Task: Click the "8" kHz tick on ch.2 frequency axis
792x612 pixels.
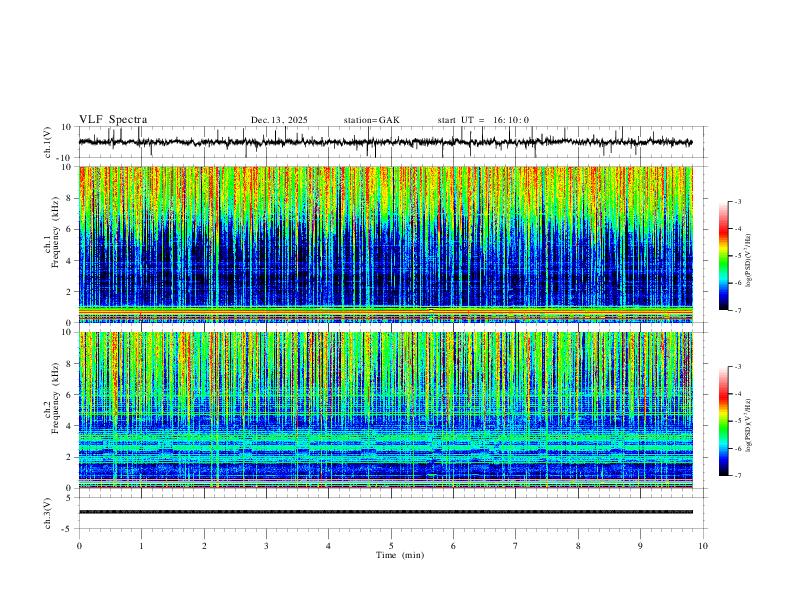Action: 70,364
